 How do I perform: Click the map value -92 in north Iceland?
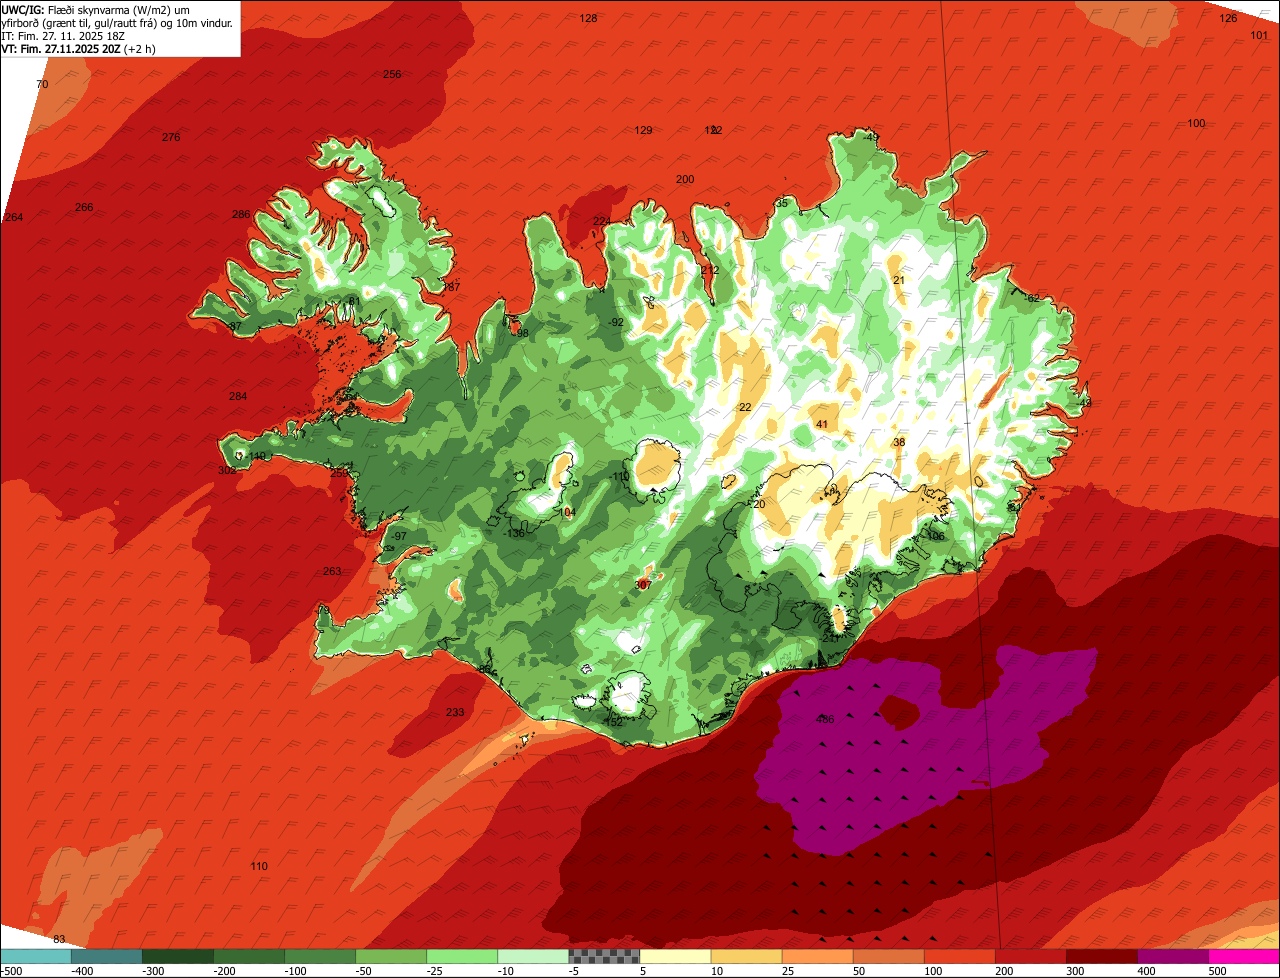(x=616, y=322)
